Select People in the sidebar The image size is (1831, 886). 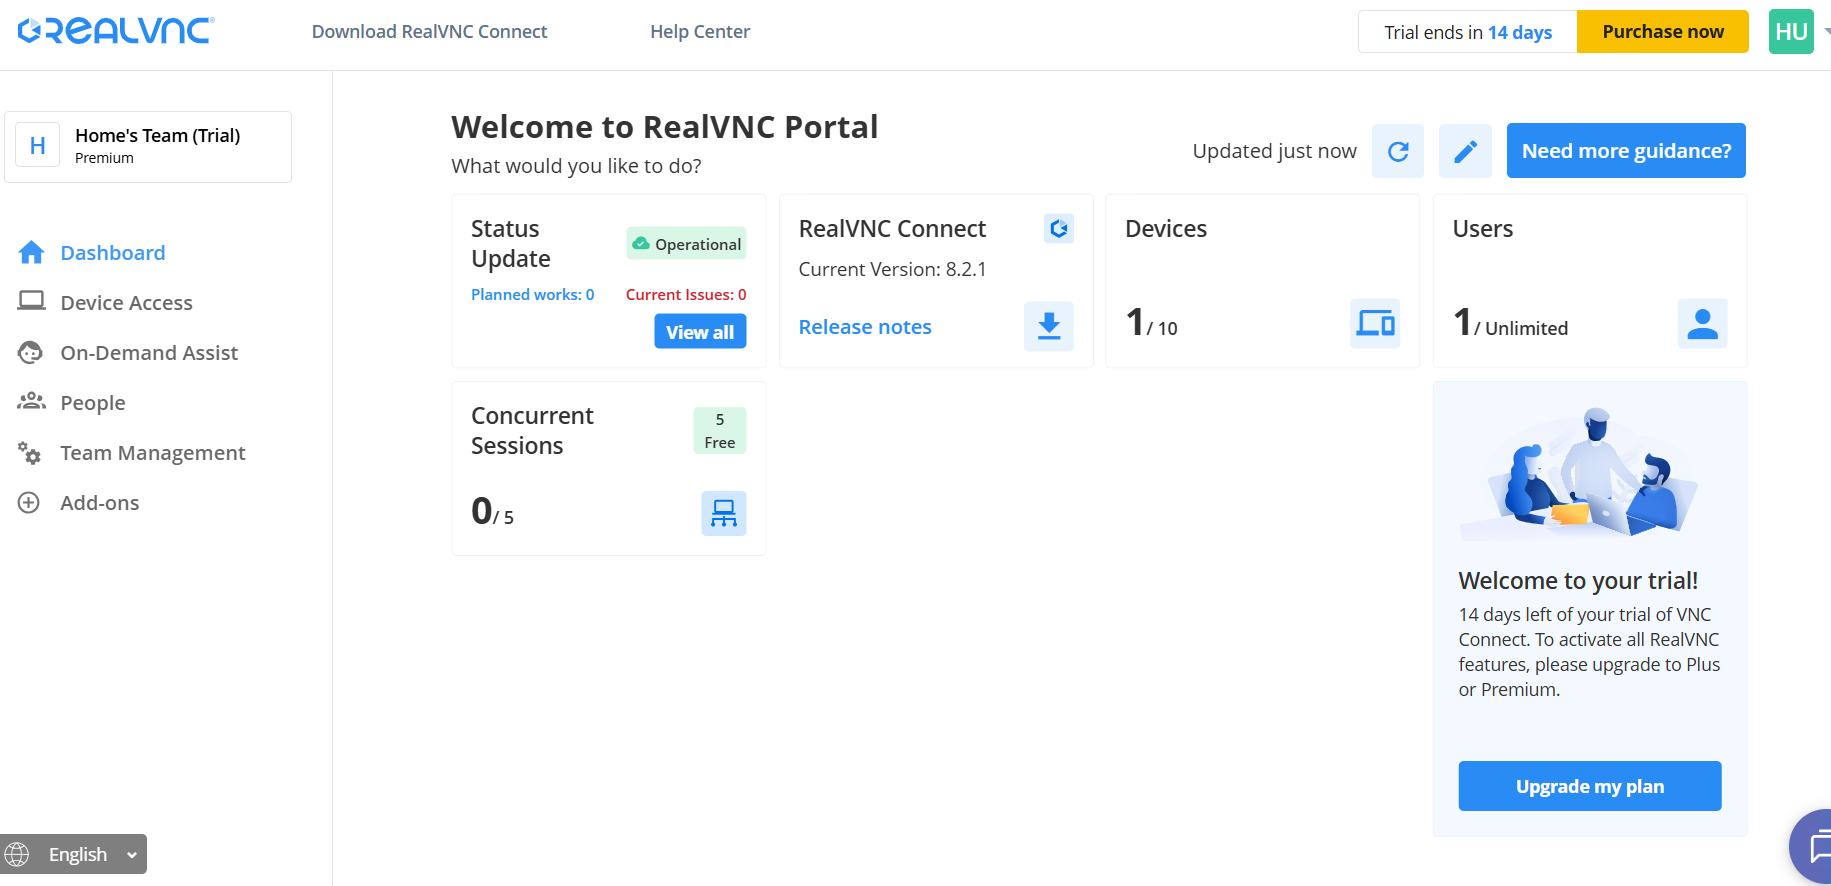[x=93, y=403]
